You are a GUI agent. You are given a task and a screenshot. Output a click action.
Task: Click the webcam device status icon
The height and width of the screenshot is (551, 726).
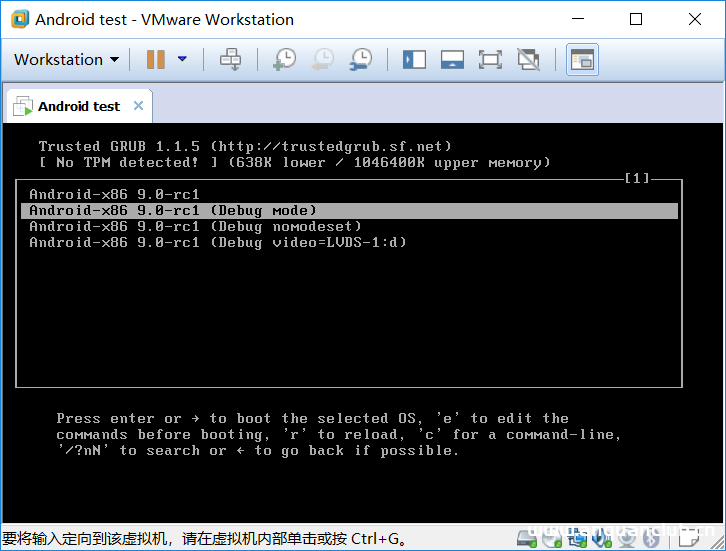point(627,538)
